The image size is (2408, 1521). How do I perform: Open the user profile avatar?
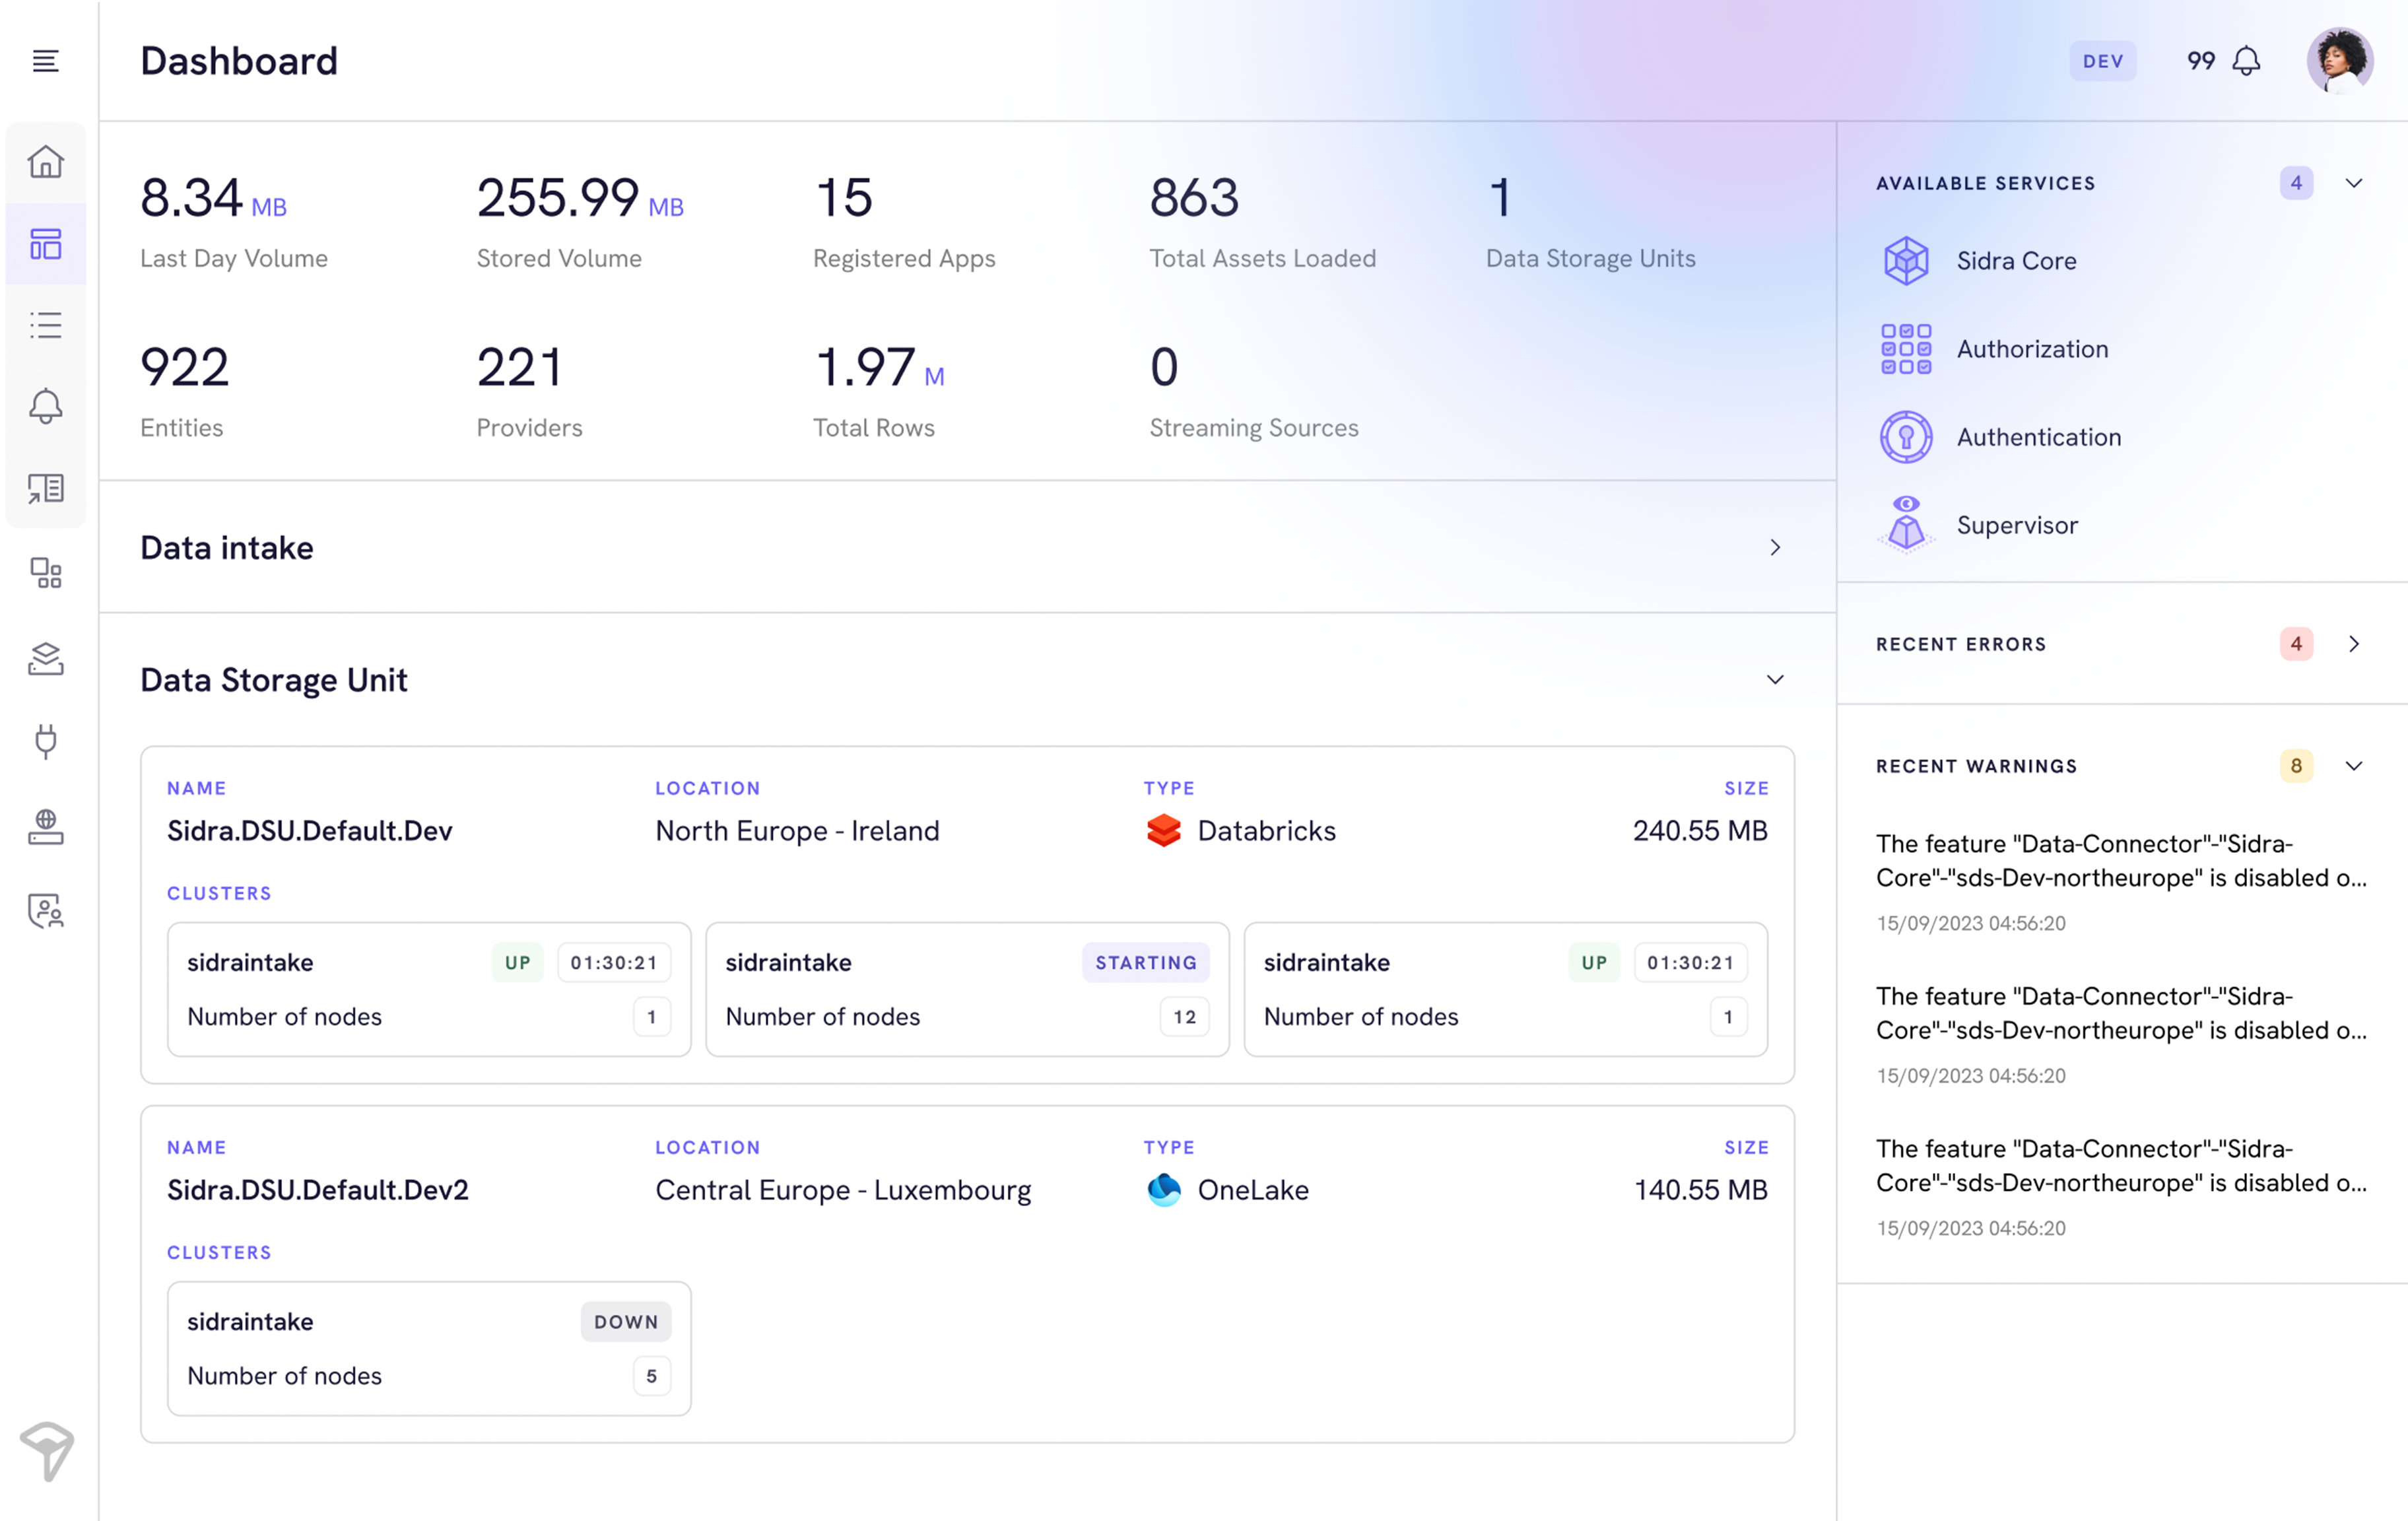tap(2339, 61)
